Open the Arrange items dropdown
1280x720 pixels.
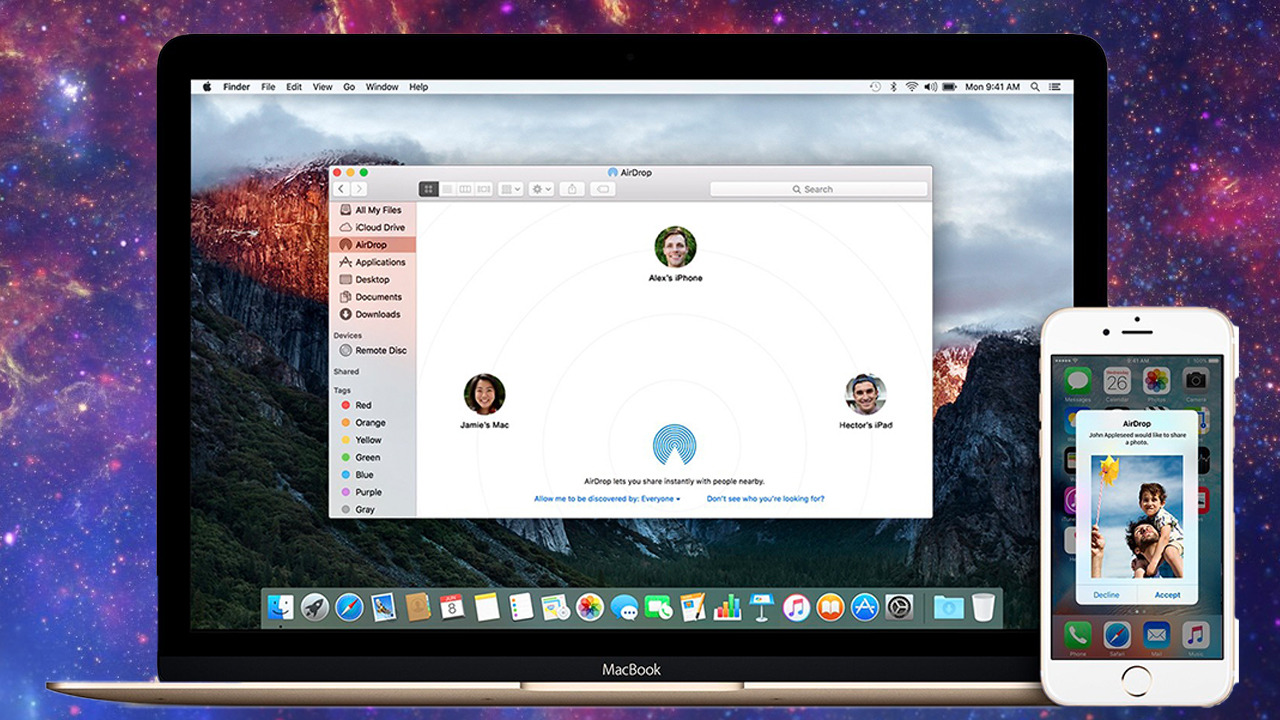click(x=510, y=189)
